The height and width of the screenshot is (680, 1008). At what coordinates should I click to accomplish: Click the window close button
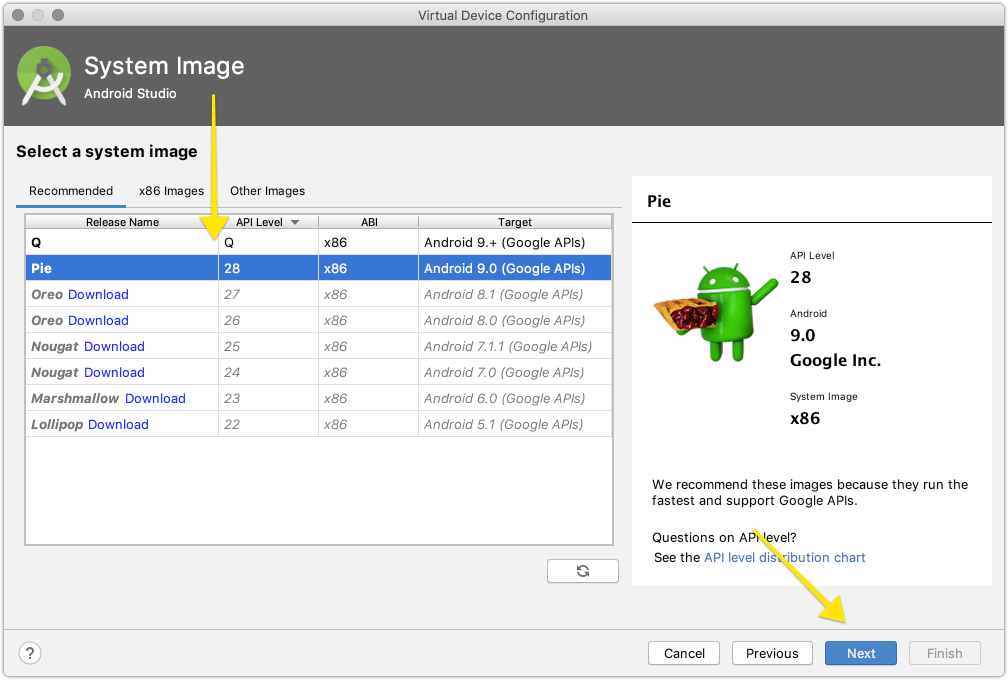pyautogui.click(x=18, y=15)
